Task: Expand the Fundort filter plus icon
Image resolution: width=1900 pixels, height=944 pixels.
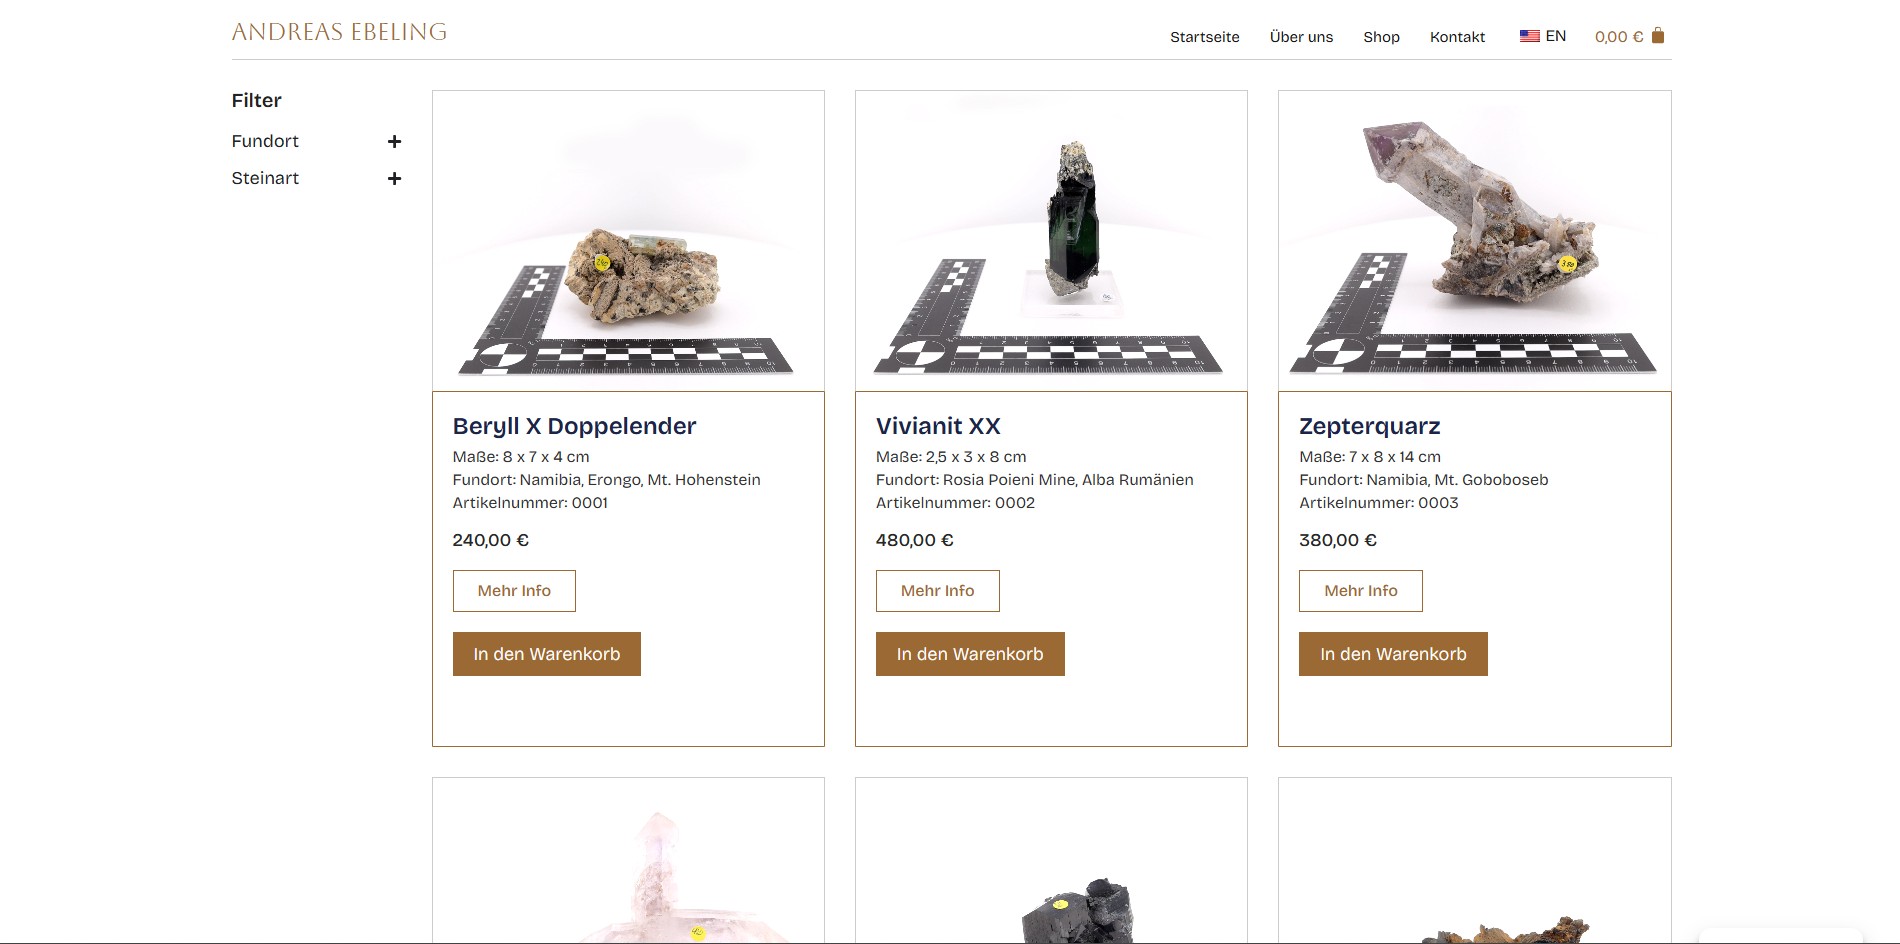Action: [394, 142]
